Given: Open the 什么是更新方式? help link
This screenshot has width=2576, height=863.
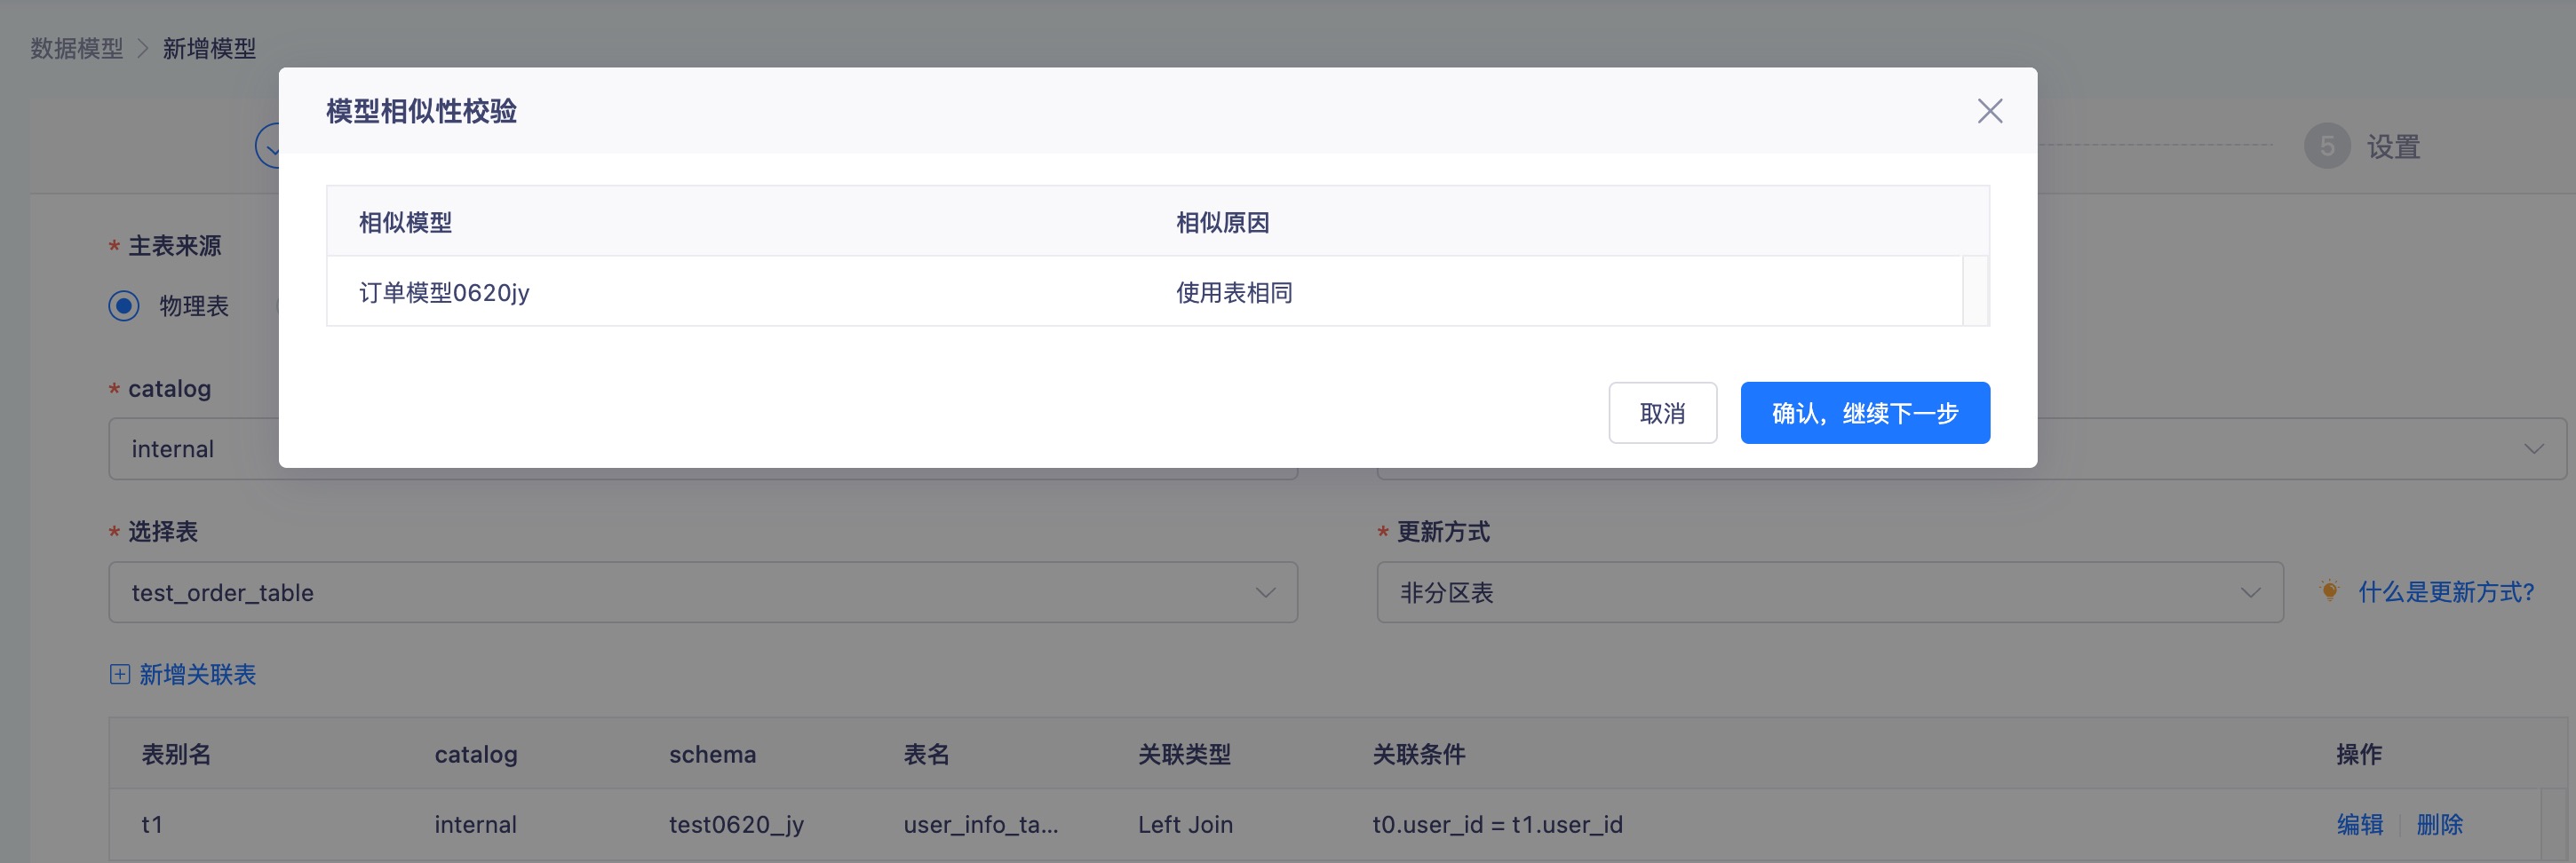Looking at the screenshot, I should 2445,592.
